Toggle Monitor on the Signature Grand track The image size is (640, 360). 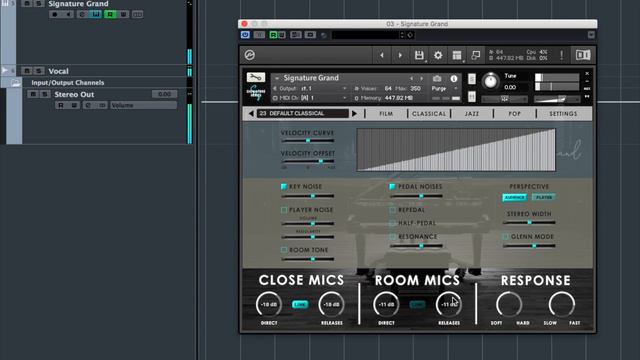(x=68, y=14)
